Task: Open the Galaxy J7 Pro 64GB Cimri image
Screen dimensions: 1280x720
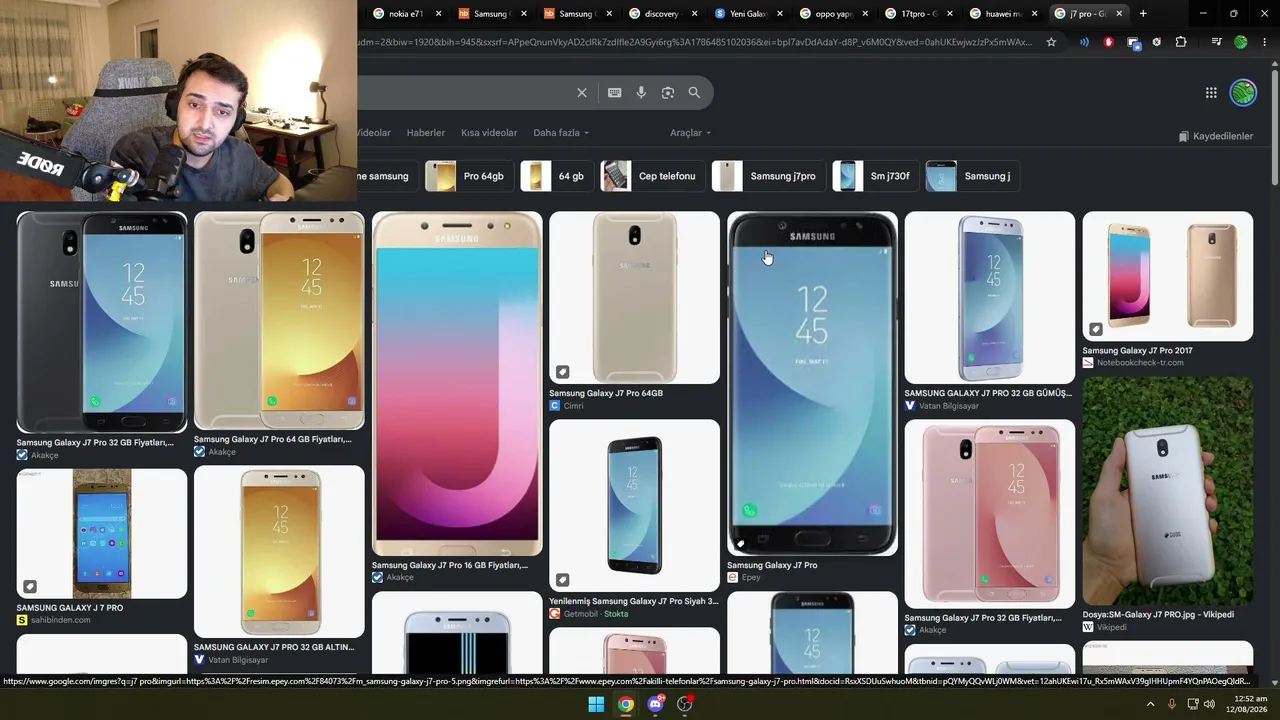Action: coord(634,298)
